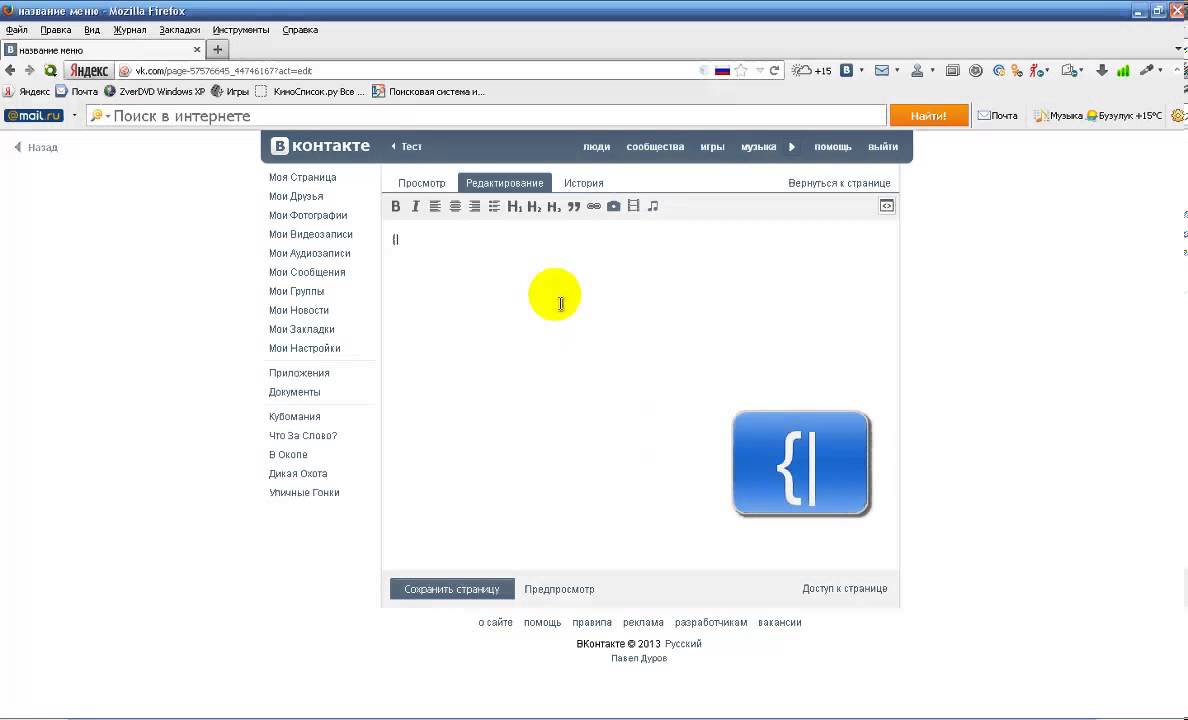This screenshot has height=720, width=1188.
Task: Open the Почта bookmark in bookmarks bar
Action: coord(77,92)
